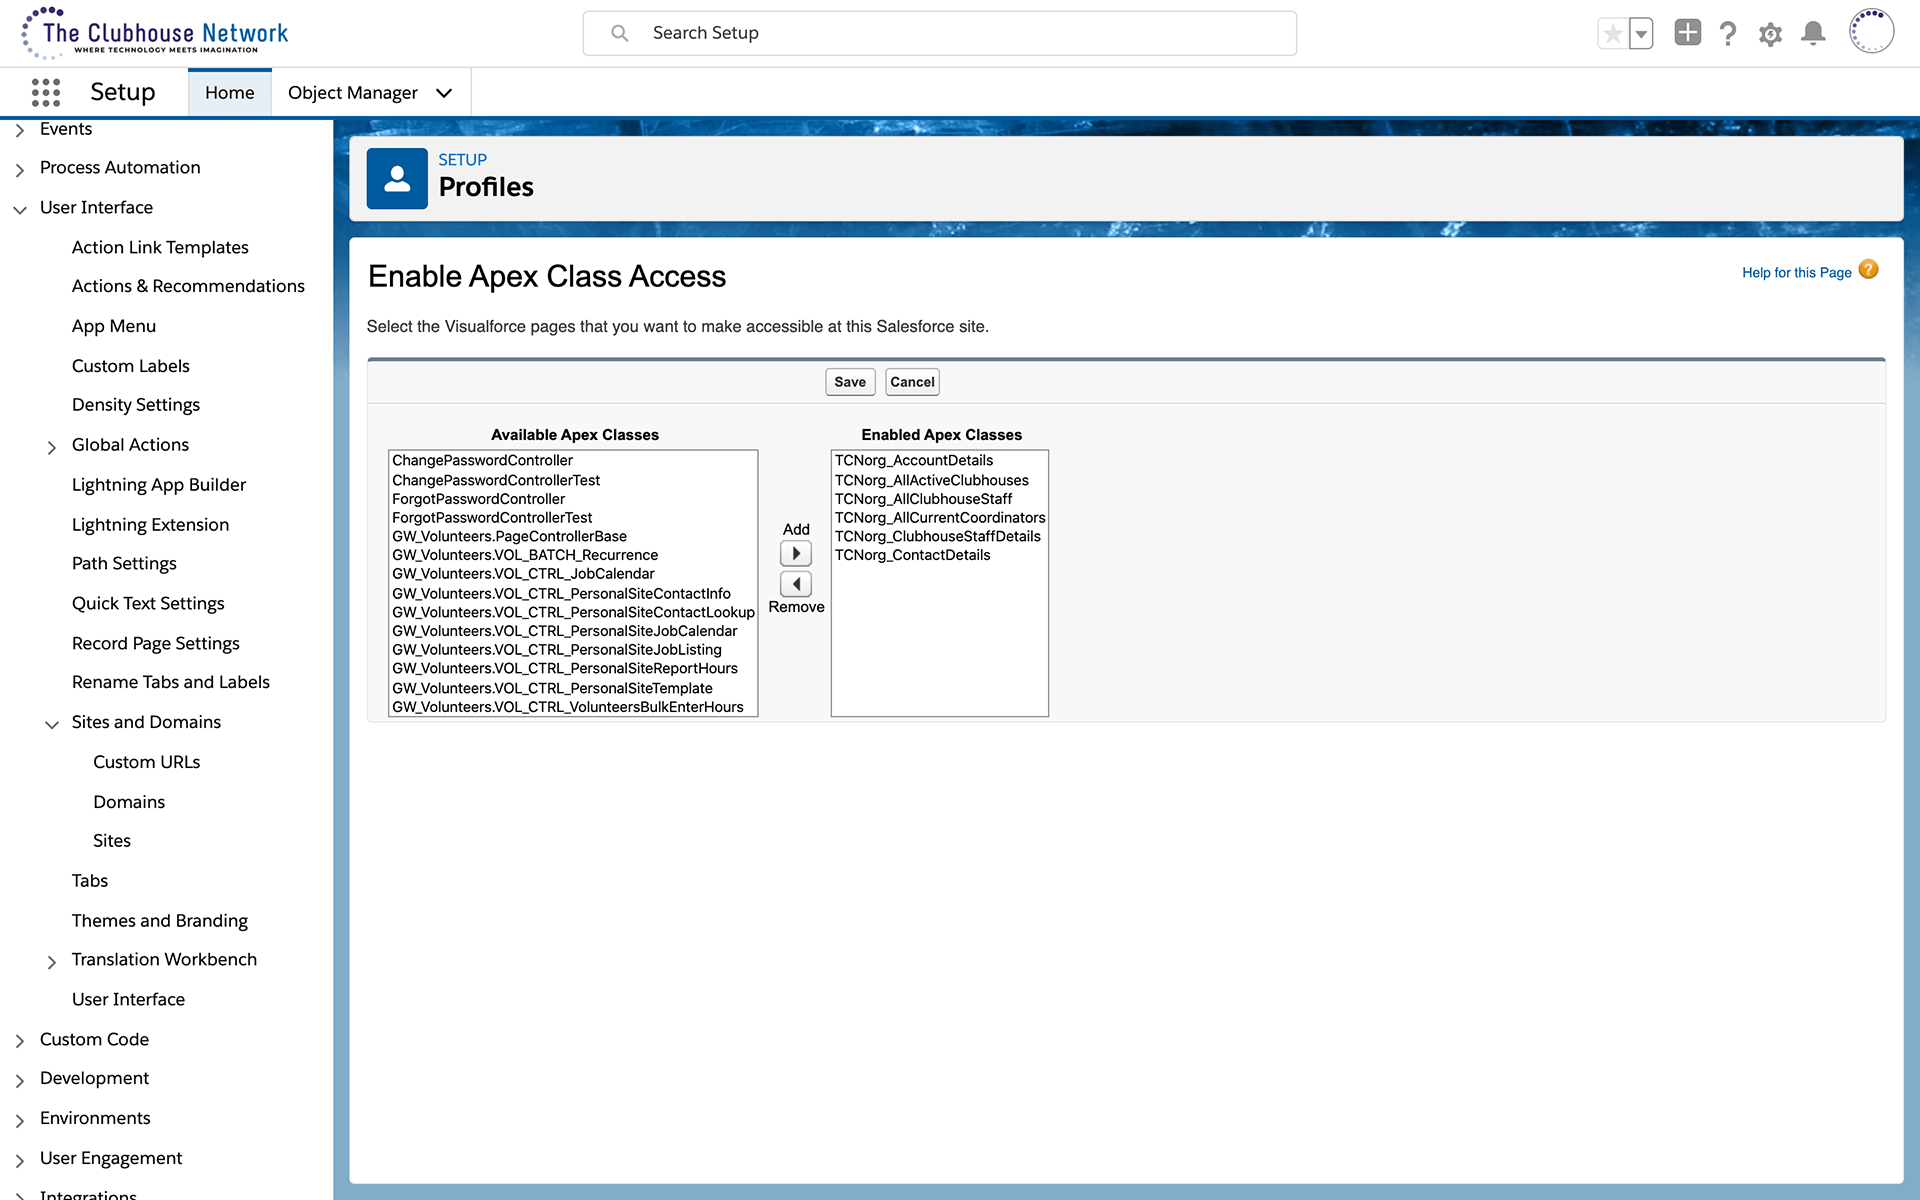1920x1200 pixels.
Task: Open the App Launcher grid icon
Action: point(45,92)
